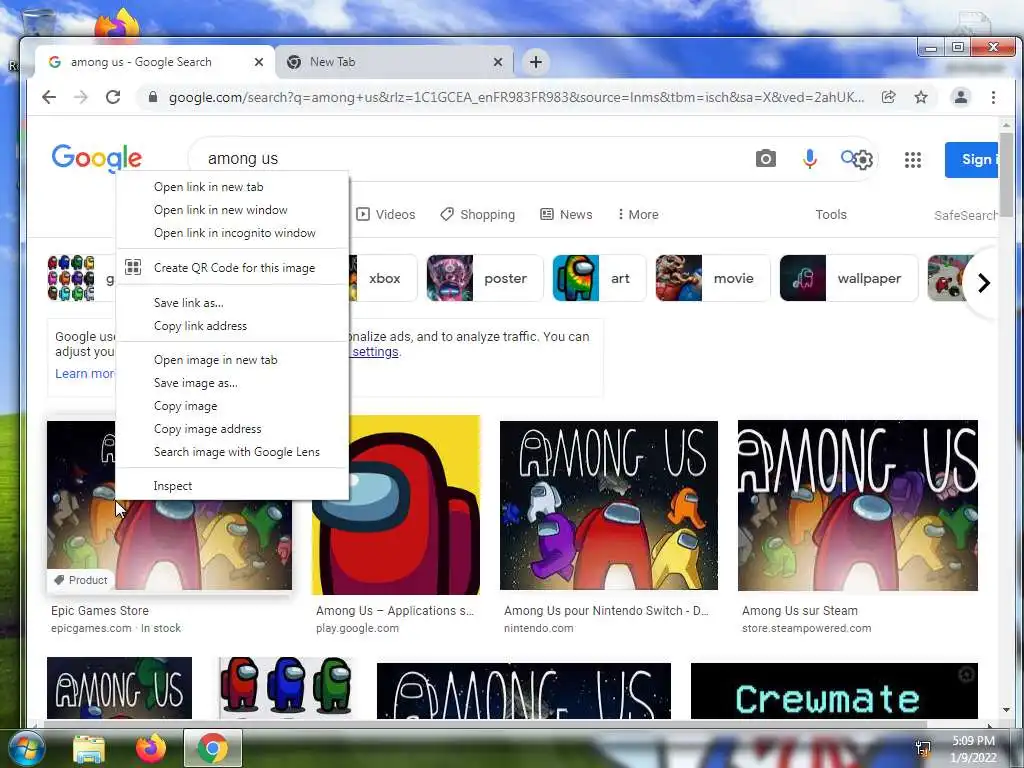Expand the More search filters menu

(x=638, y=215)
